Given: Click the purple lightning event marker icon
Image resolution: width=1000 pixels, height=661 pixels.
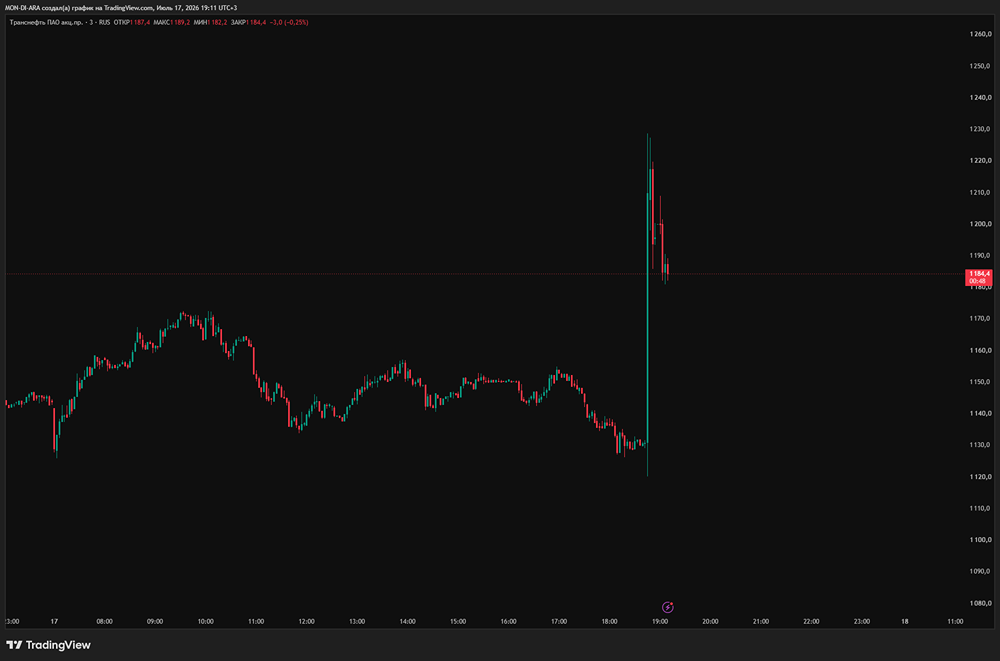Looking at the screenshot, I should [x=668, y=607].
